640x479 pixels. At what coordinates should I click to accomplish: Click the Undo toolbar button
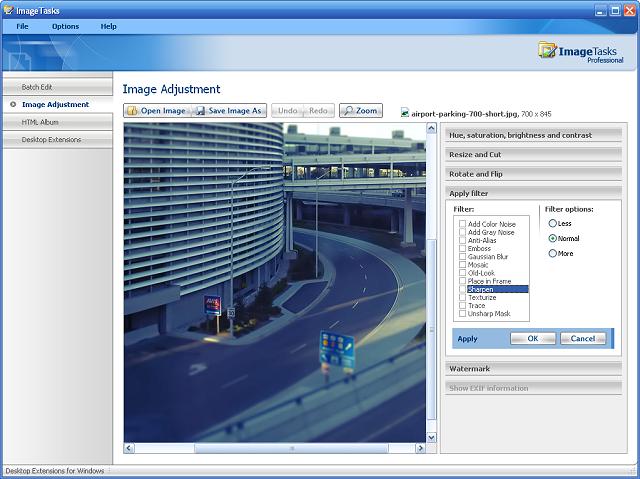[286, 111]
